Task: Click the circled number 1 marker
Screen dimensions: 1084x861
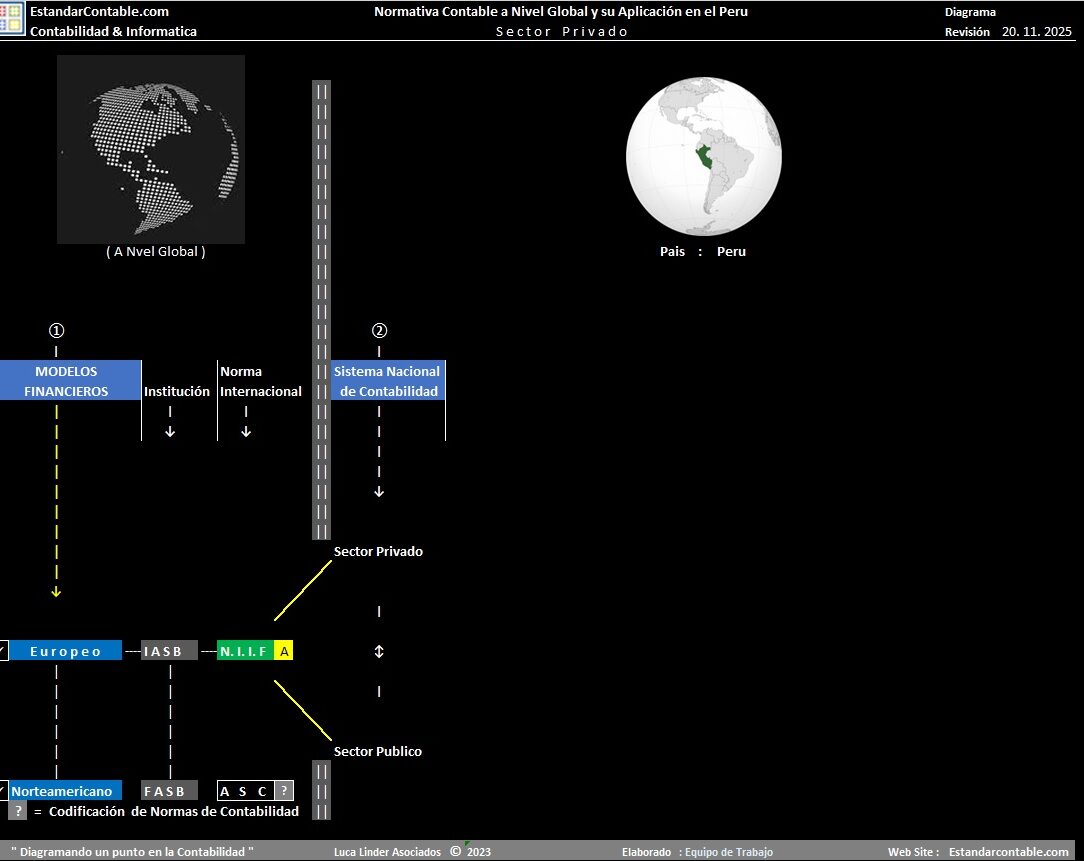Action: [56, 331]
